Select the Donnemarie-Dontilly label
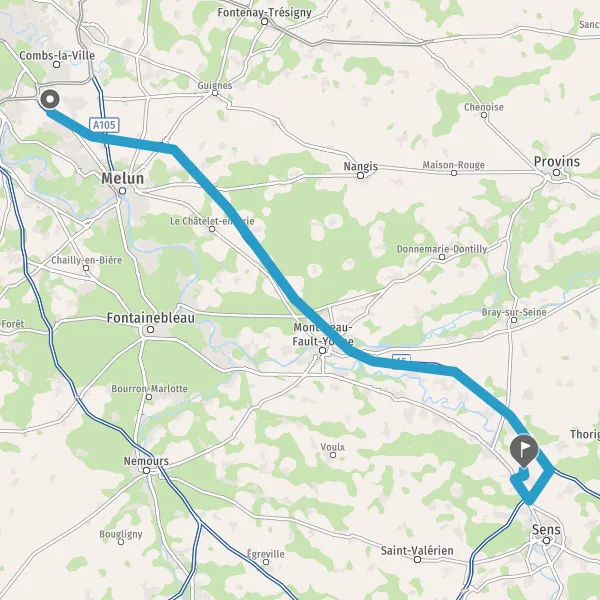 pyautogui.click(x=442, y=249)
